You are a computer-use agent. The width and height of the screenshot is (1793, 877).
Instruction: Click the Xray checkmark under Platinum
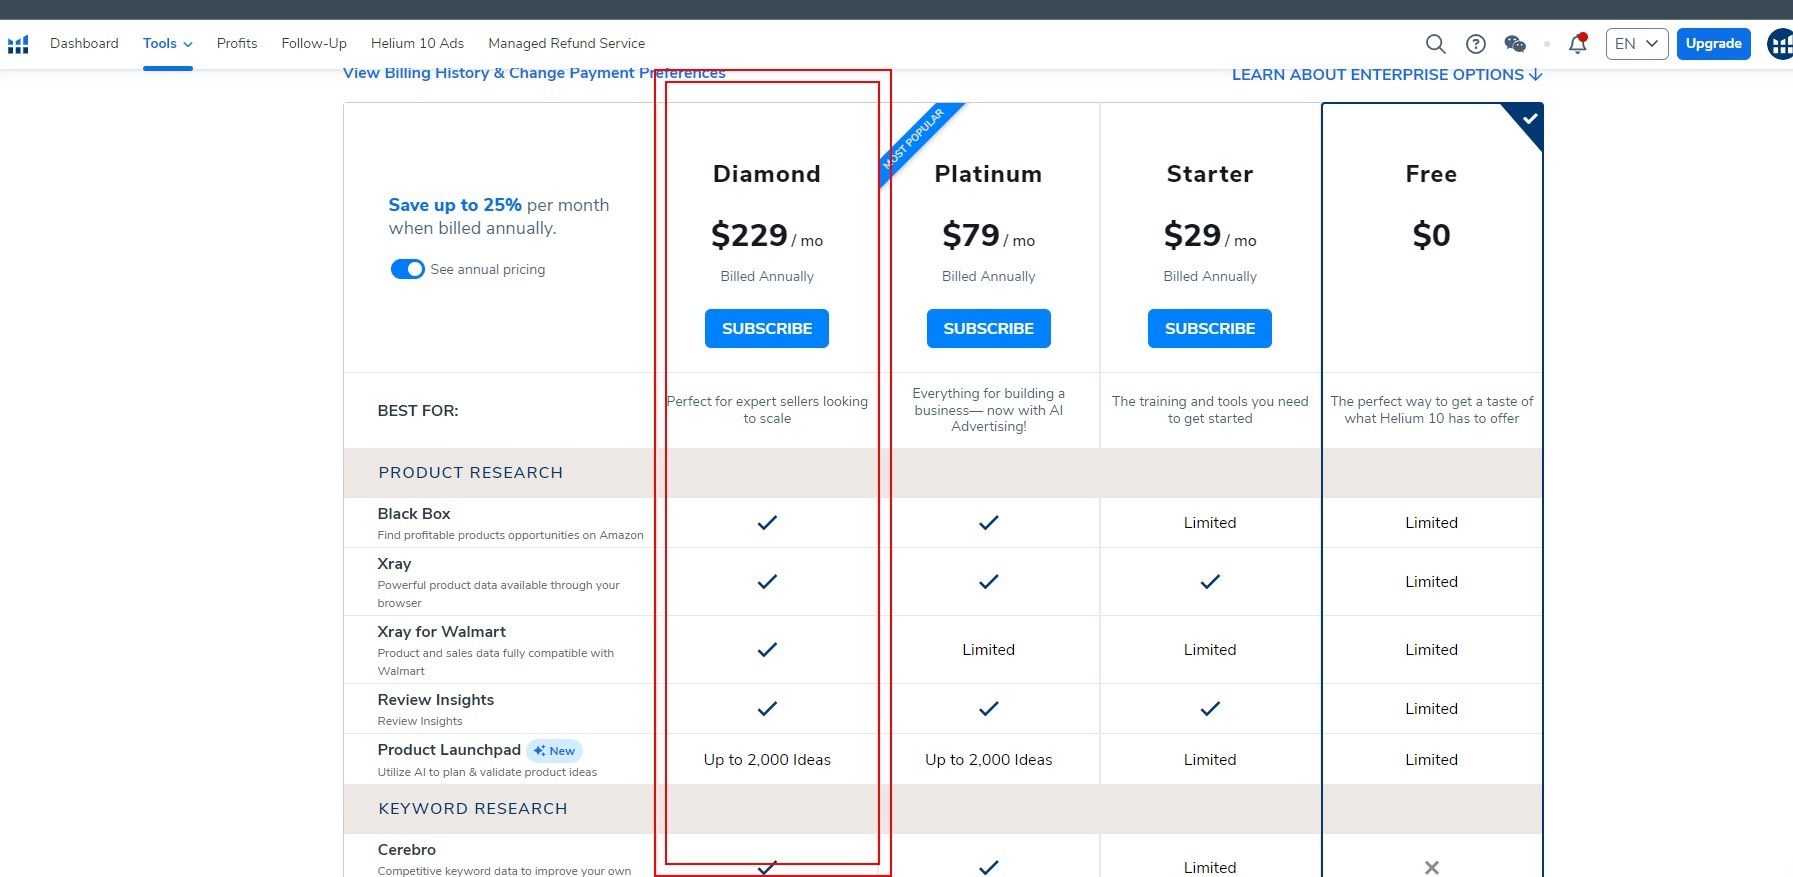click(x=988, y=582)
